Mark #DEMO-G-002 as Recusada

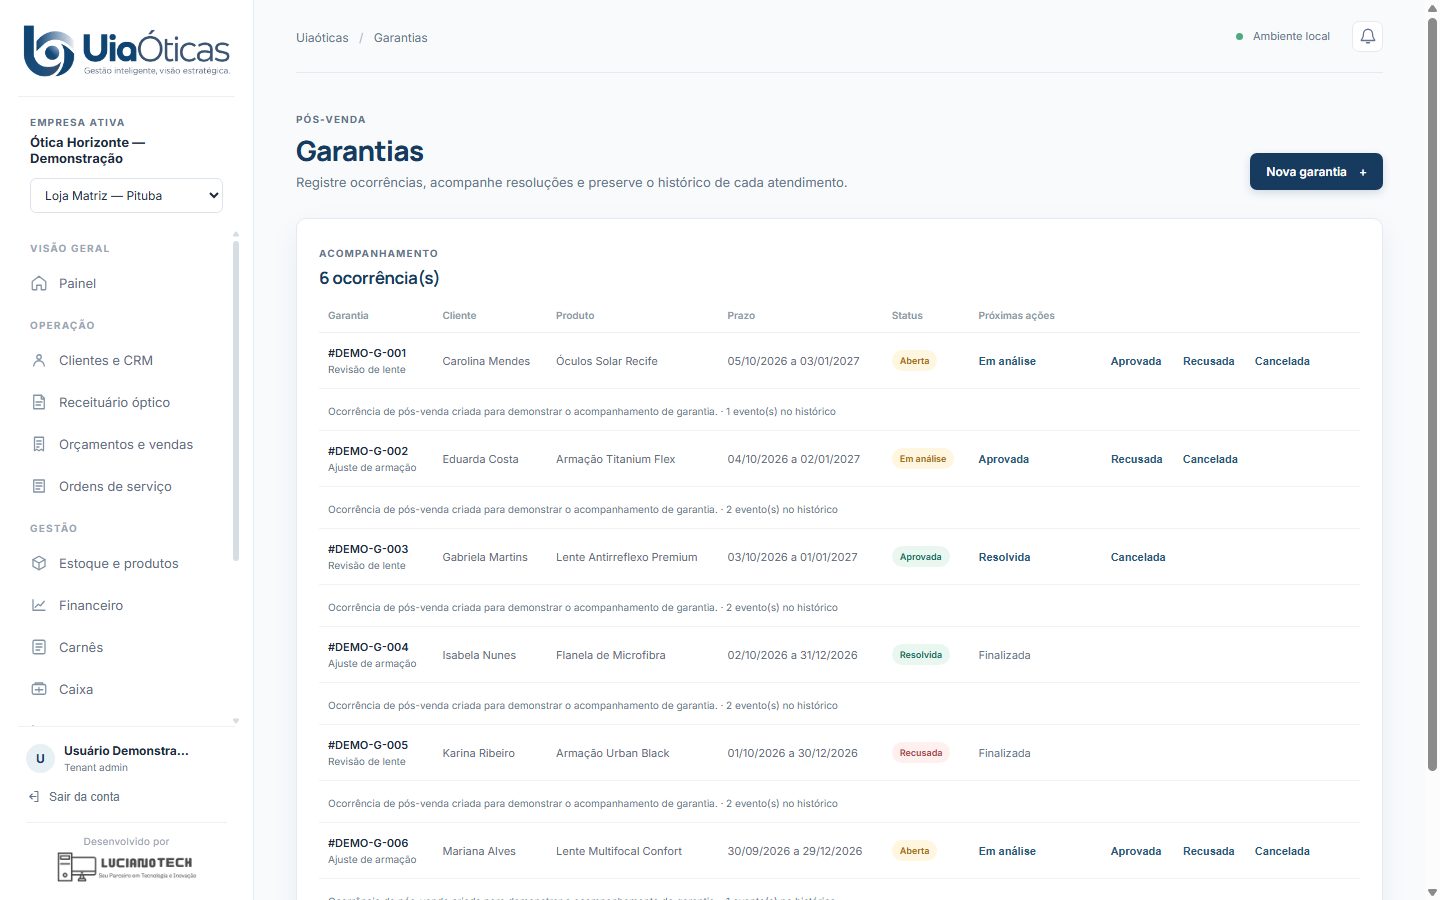1136,459
